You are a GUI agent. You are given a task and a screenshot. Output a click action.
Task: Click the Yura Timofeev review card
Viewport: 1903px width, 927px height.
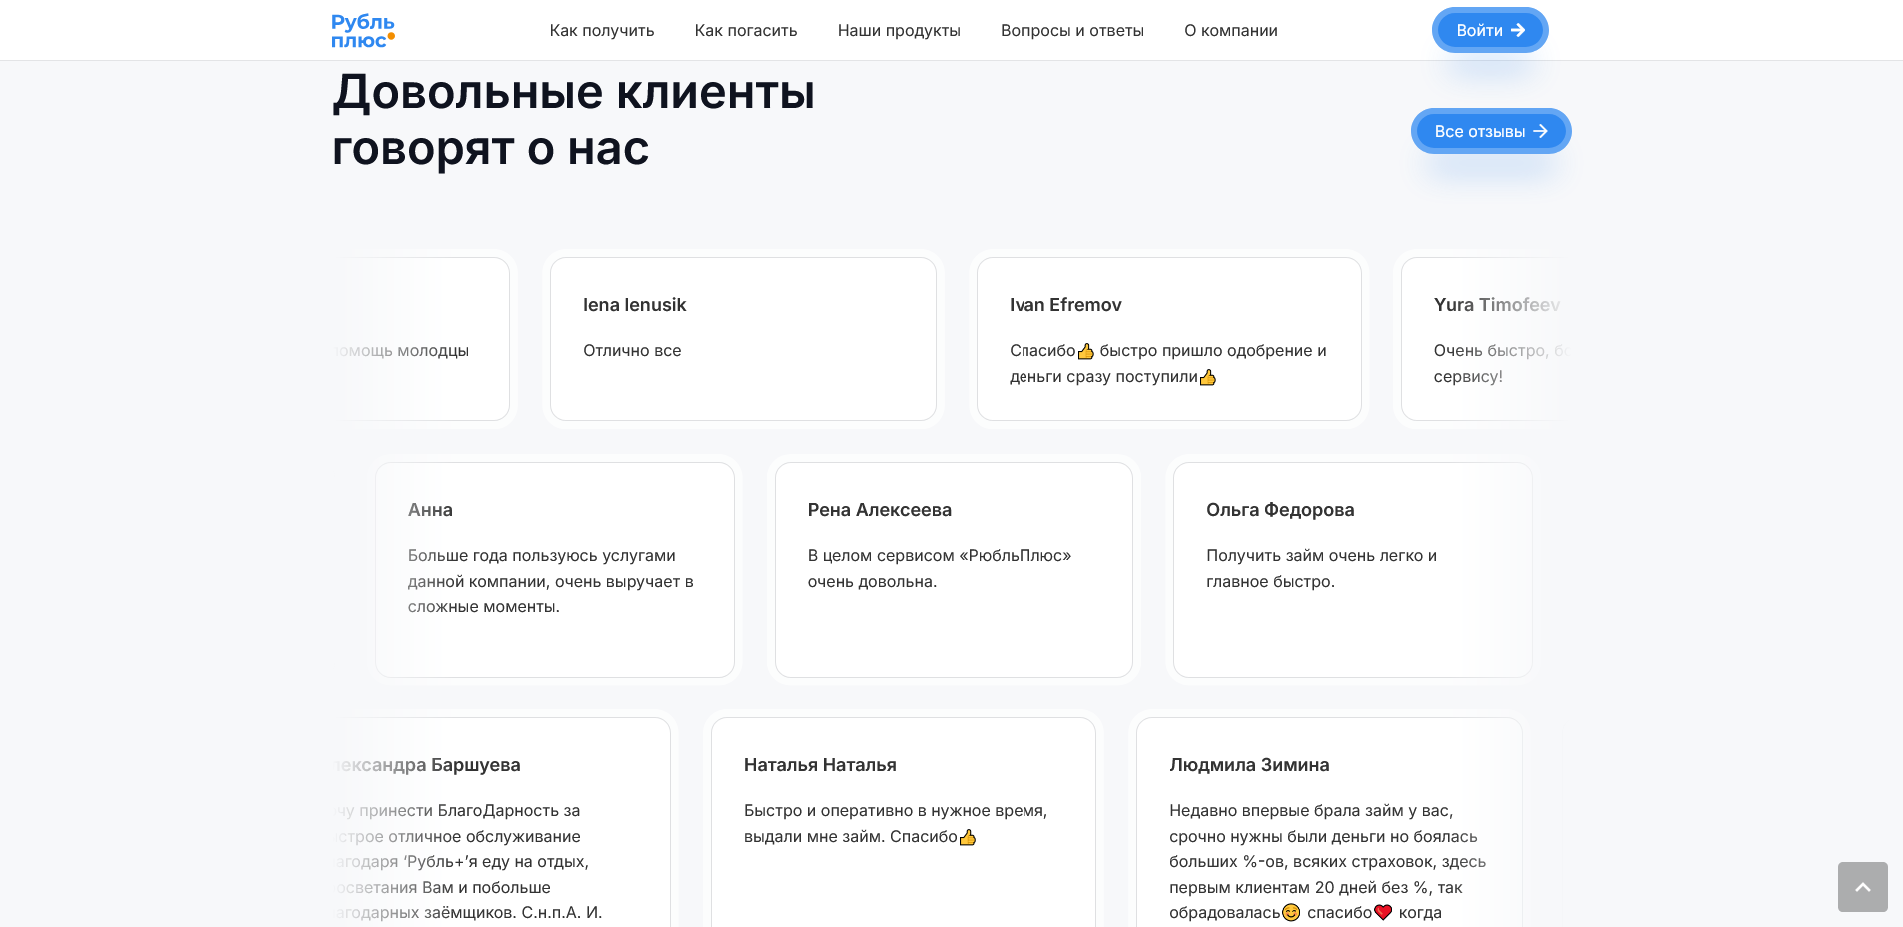1480,339
